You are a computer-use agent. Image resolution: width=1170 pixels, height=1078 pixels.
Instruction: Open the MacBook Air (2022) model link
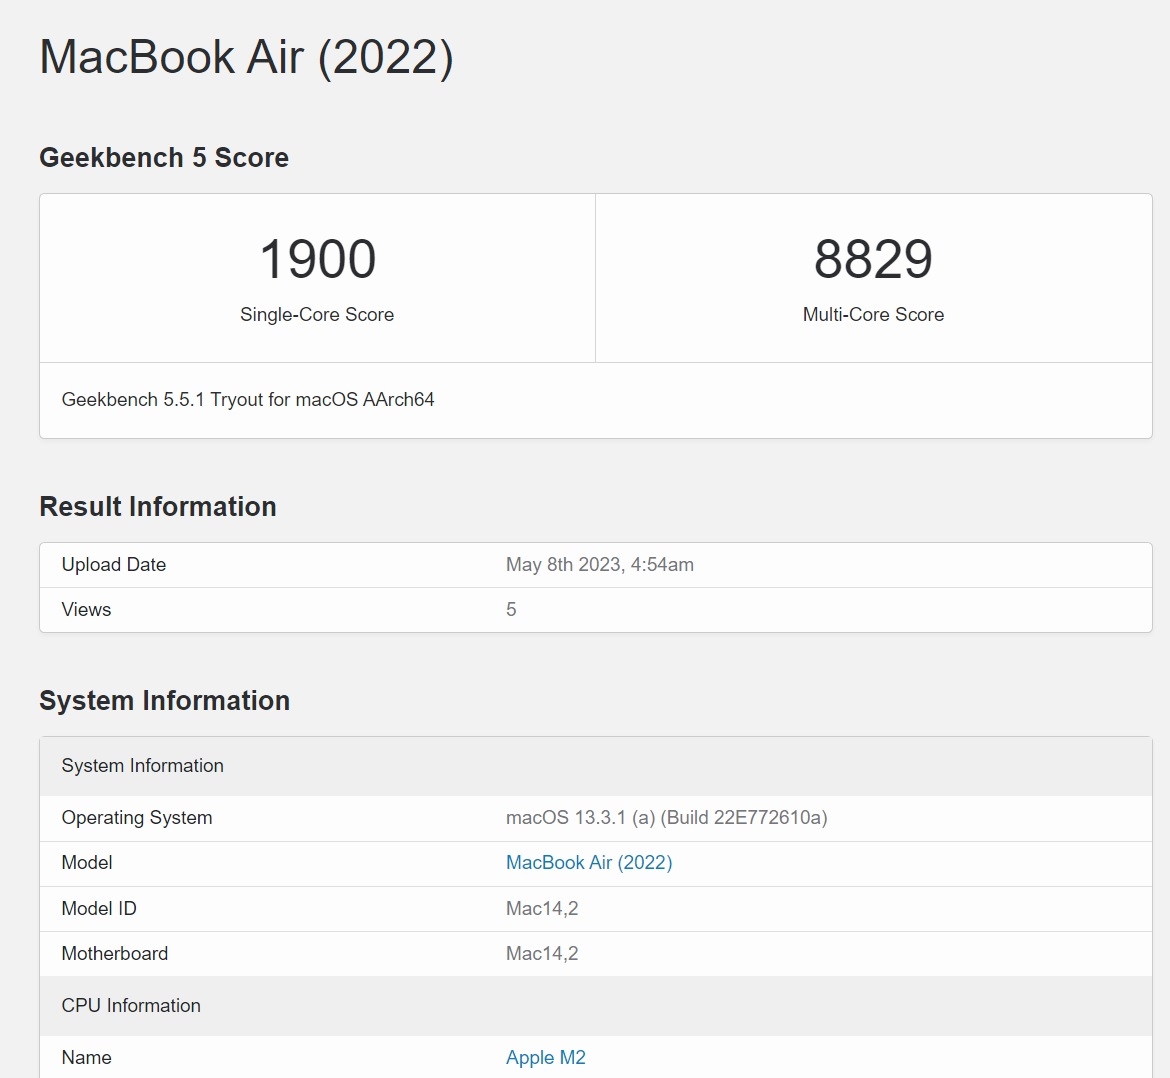589,862
